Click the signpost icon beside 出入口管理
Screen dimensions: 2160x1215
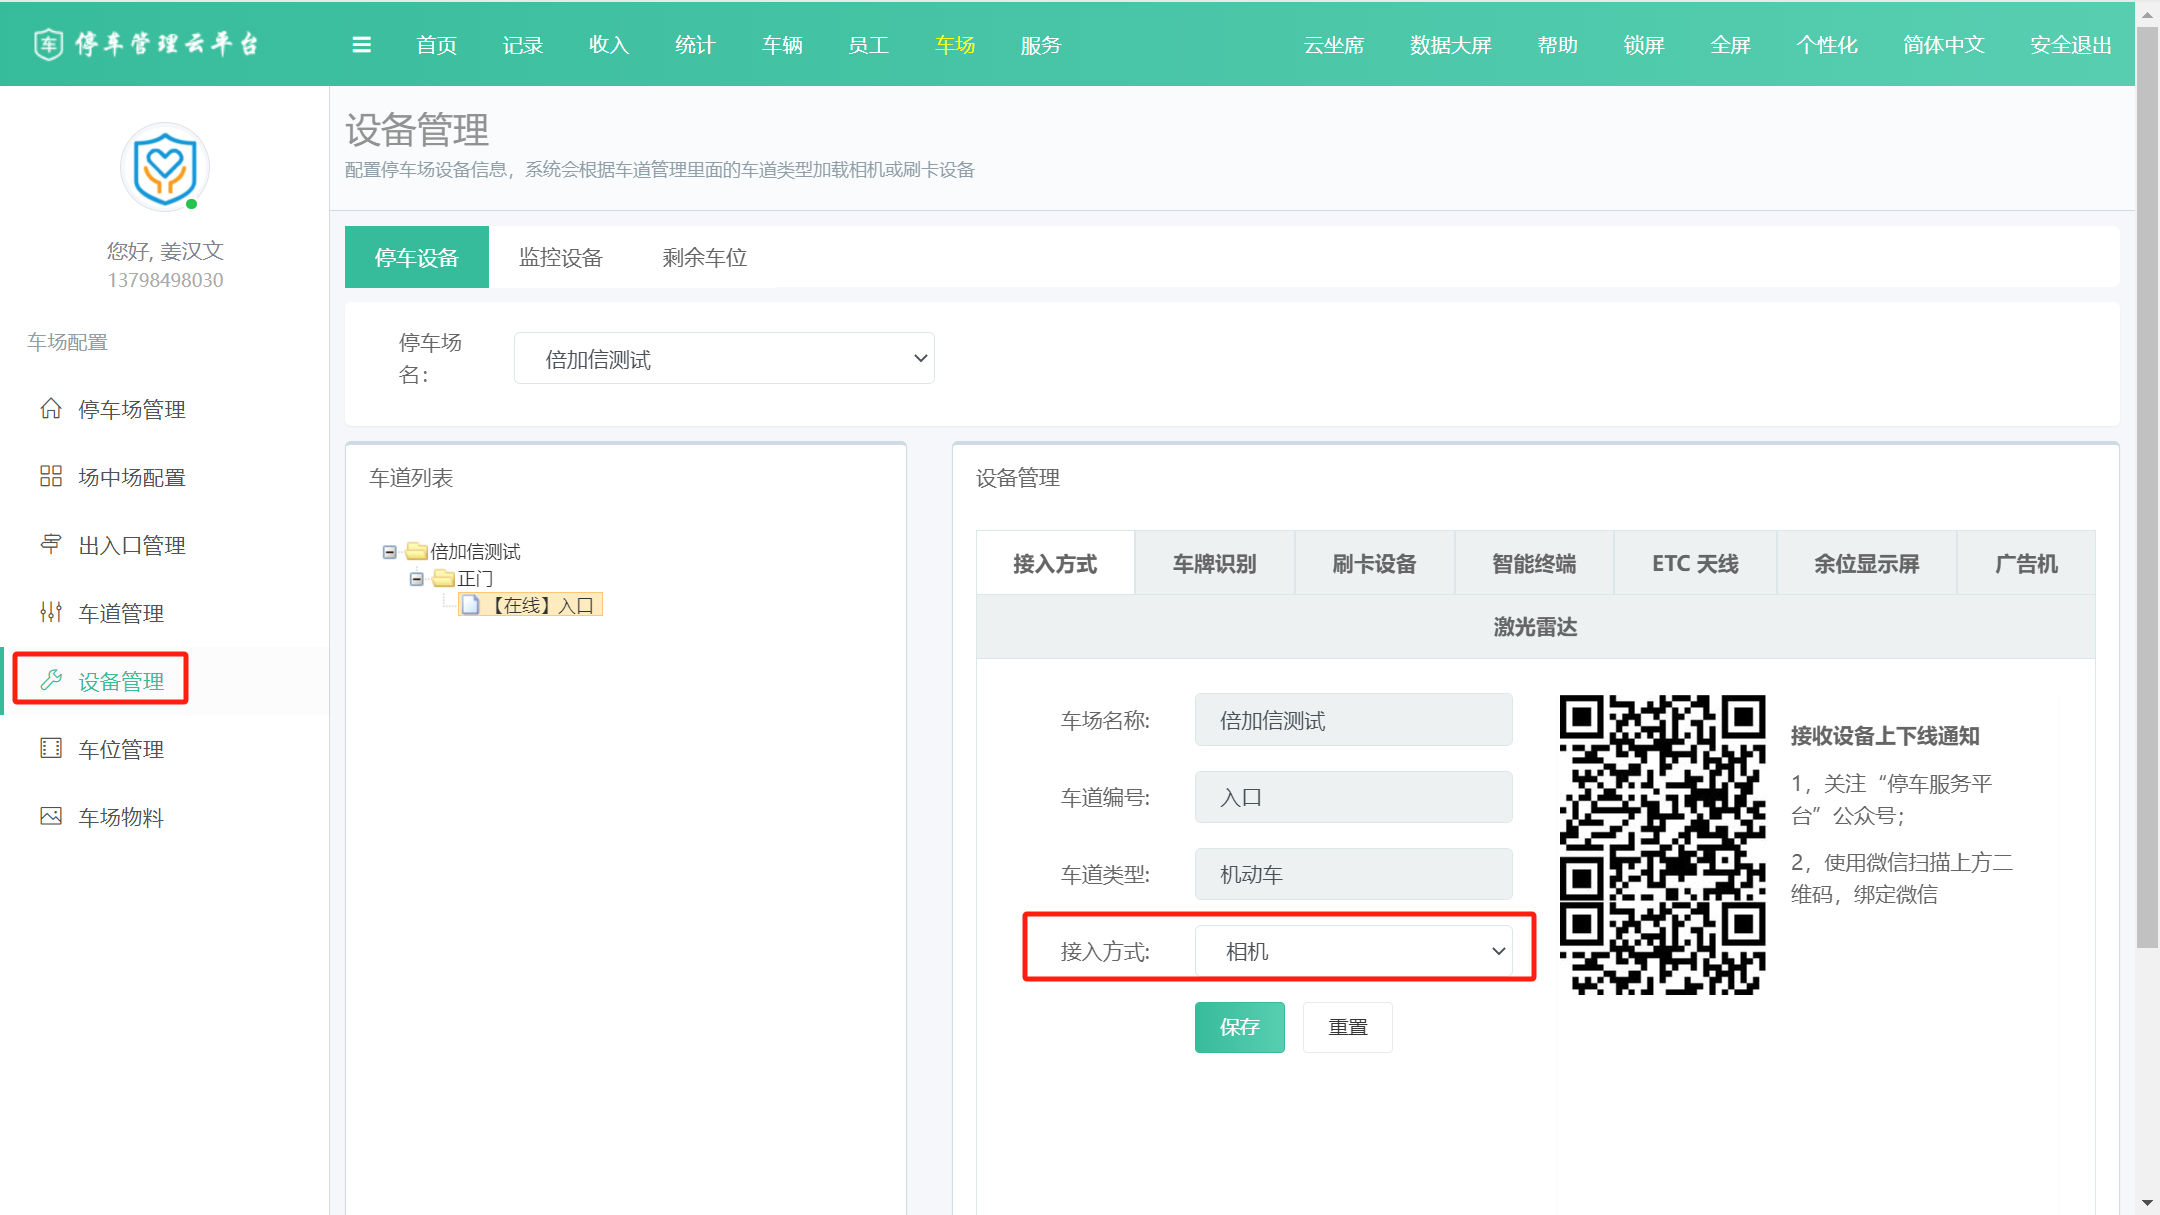point(51,544)
